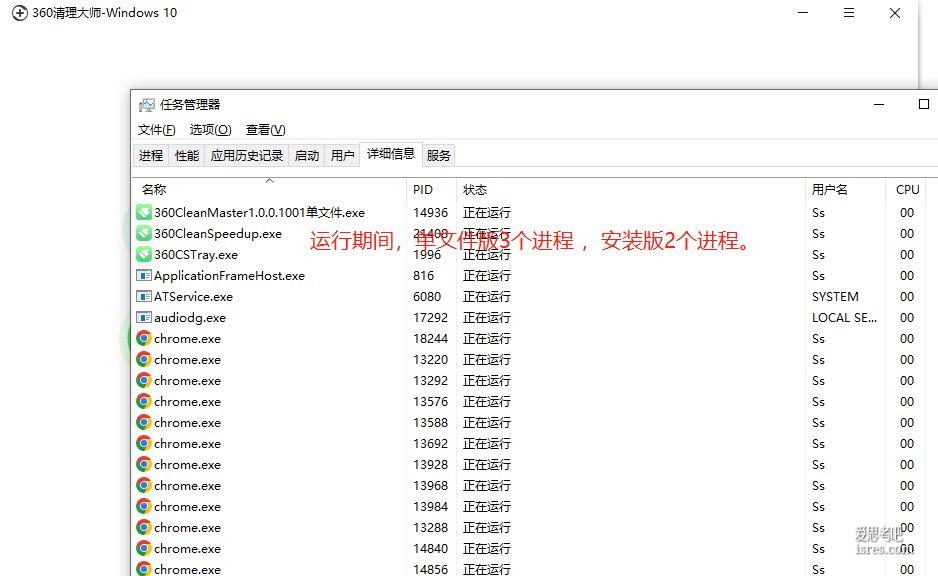938x576 pixels.
Task: Click the ATService.exe process icon
Action: 144,297
